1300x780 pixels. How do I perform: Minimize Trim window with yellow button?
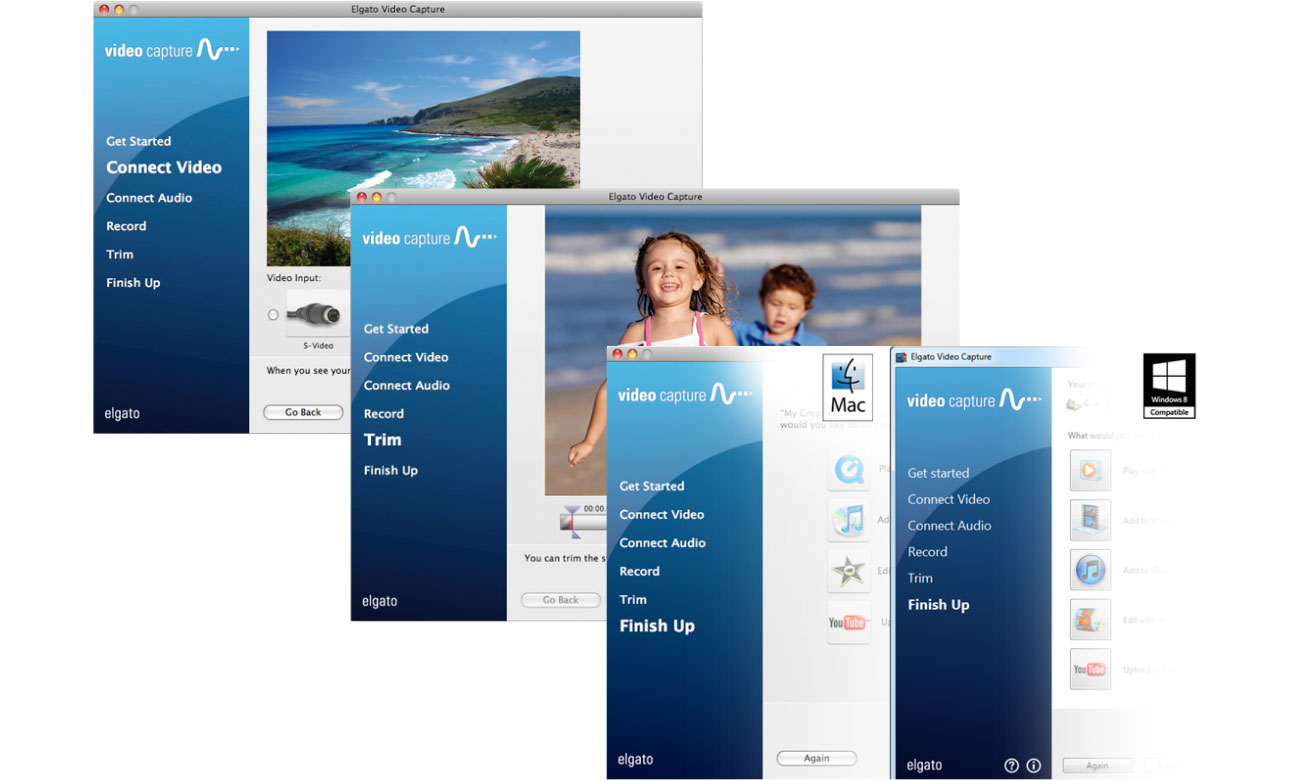[x=377, y=198]
